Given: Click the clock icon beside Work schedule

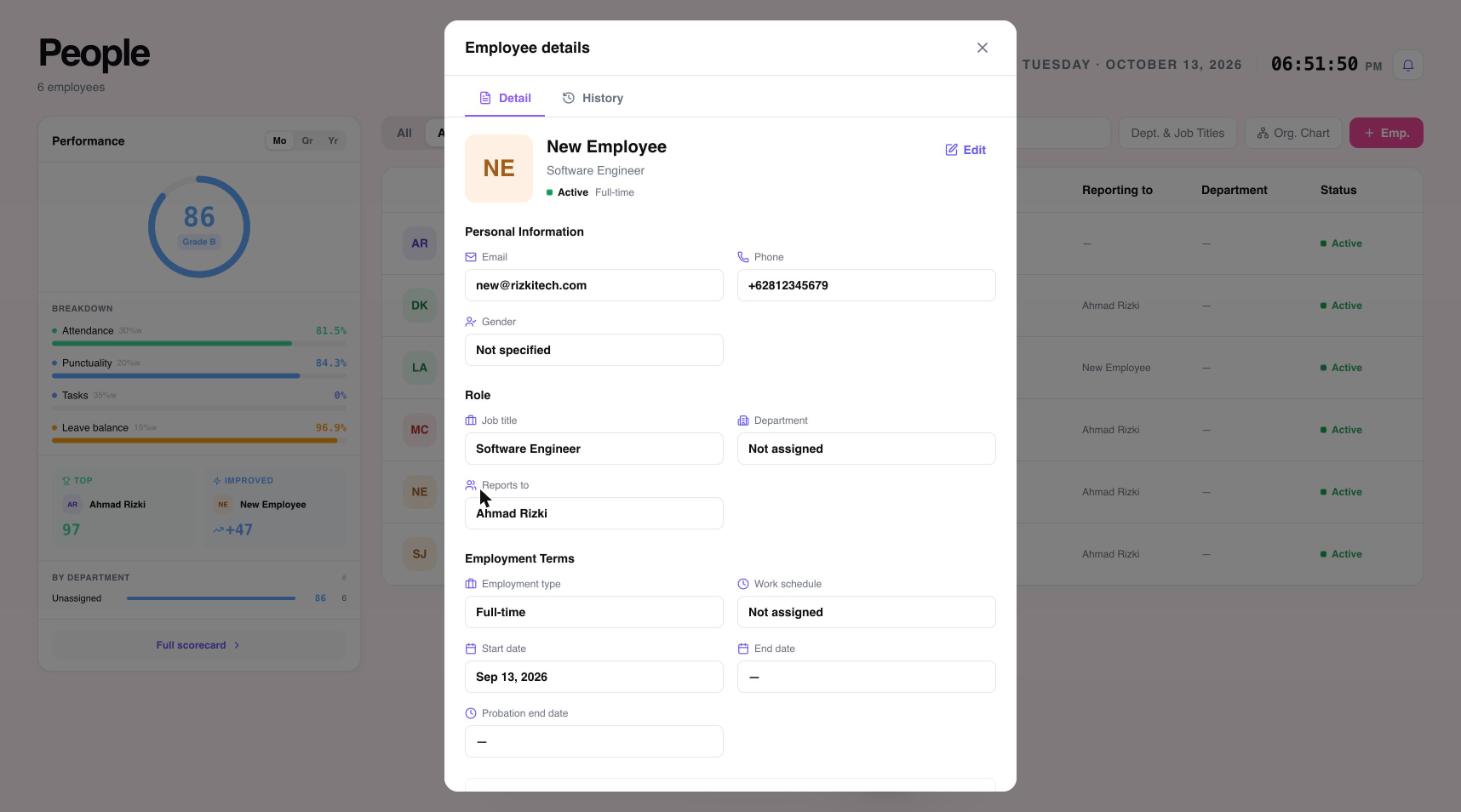Looking at the screenshot, I should [x=743, y=584].
